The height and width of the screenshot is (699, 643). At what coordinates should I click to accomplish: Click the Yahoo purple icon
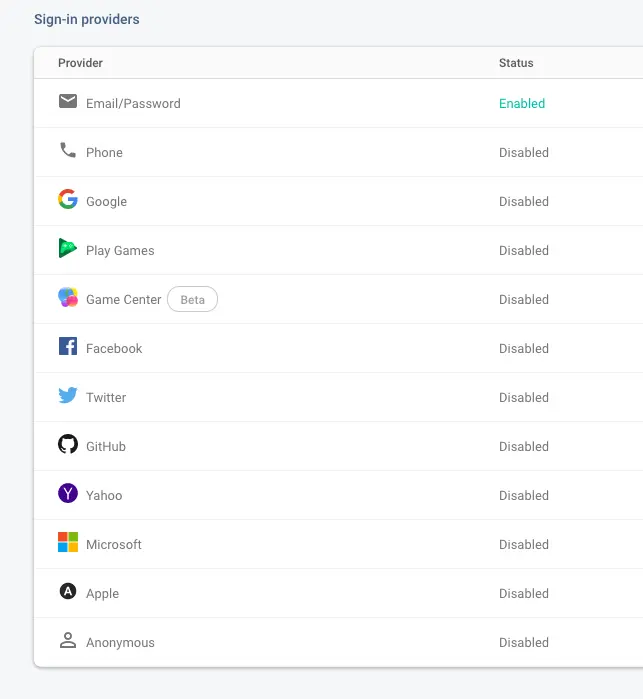[x=68, y=493]
